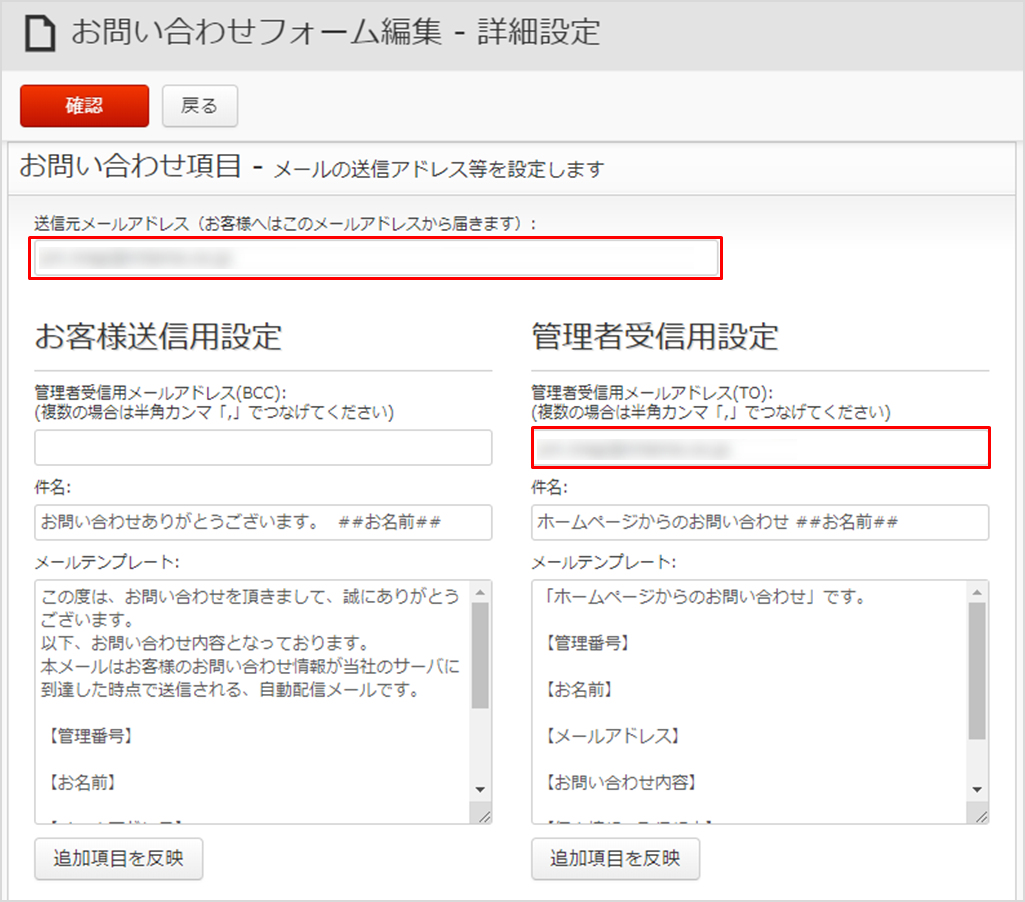Click 追加項目を反映 under admin settings

point(615,858)
